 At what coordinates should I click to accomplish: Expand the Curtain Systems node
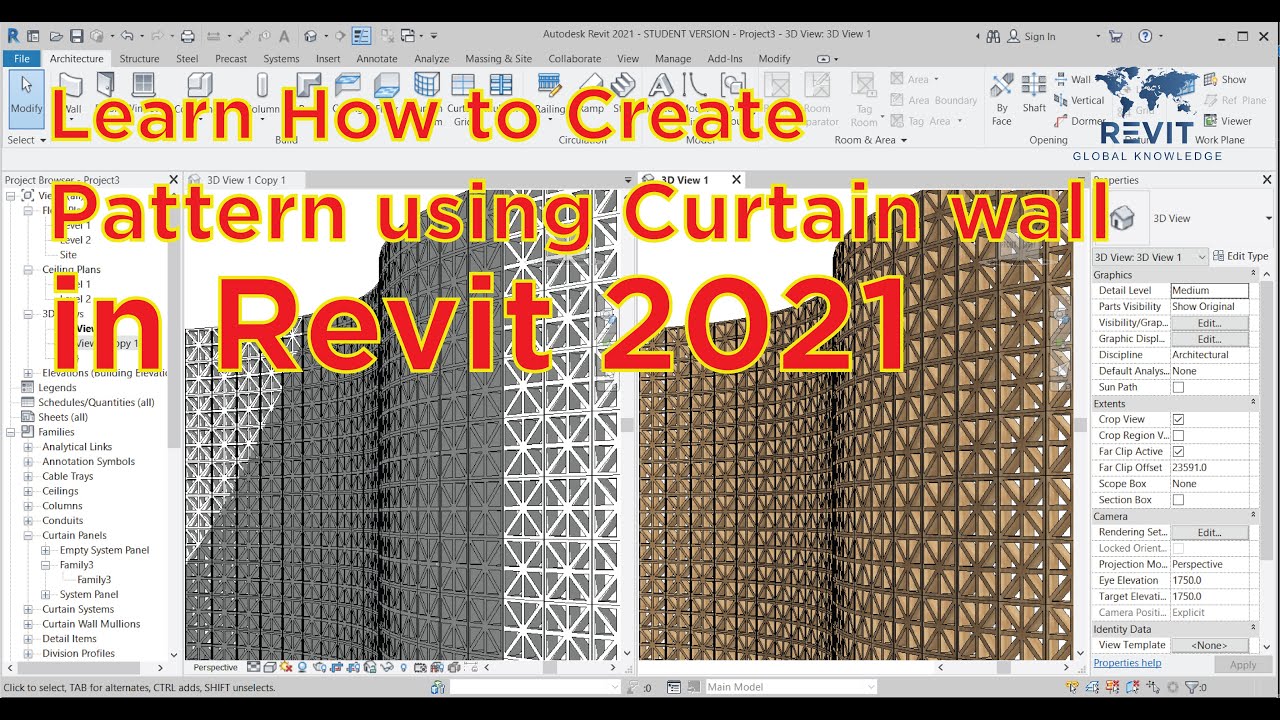pos(28,609)
